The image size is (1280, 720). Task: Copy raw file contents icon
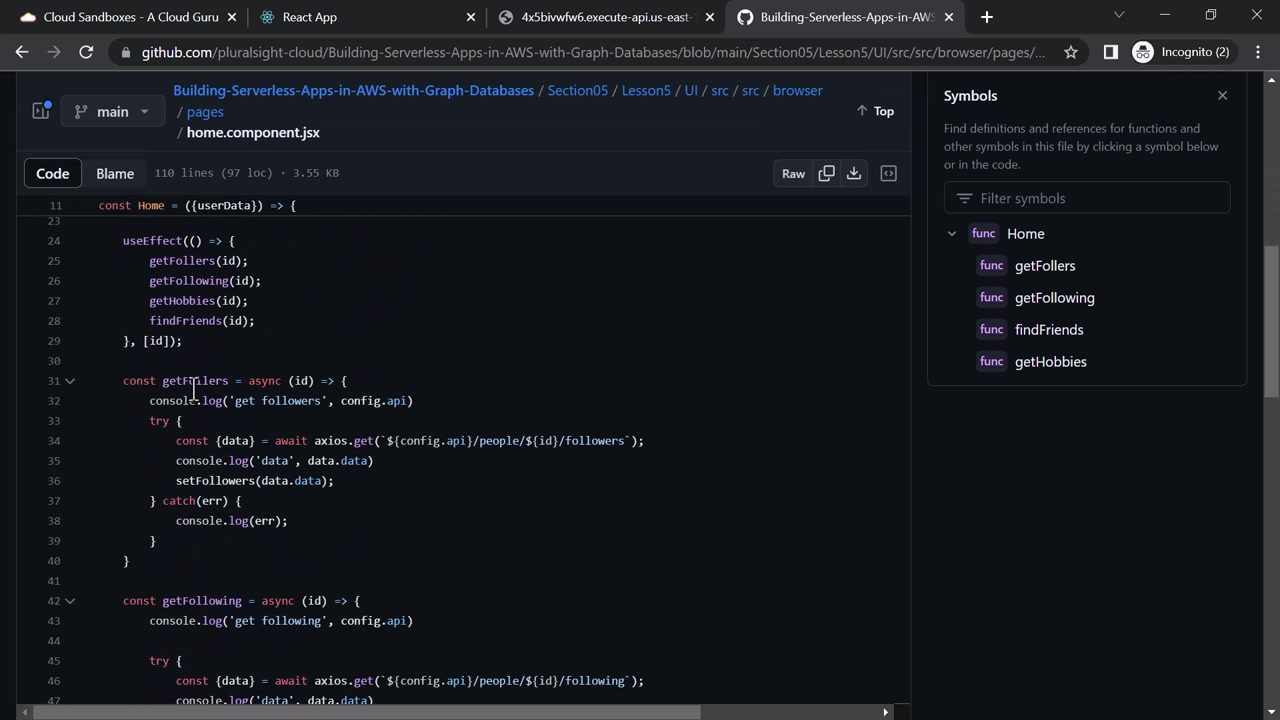point(826,173)
